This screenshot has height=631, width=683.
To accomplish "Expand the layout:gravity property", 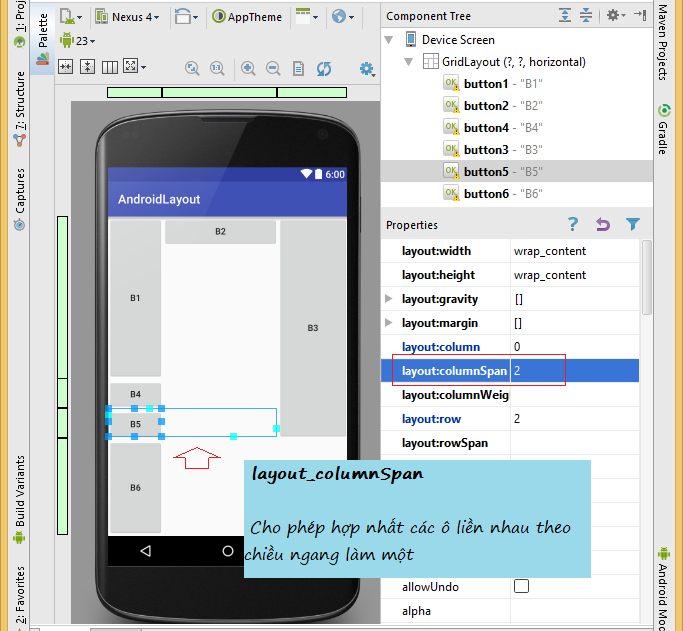I will click(389, 299).
